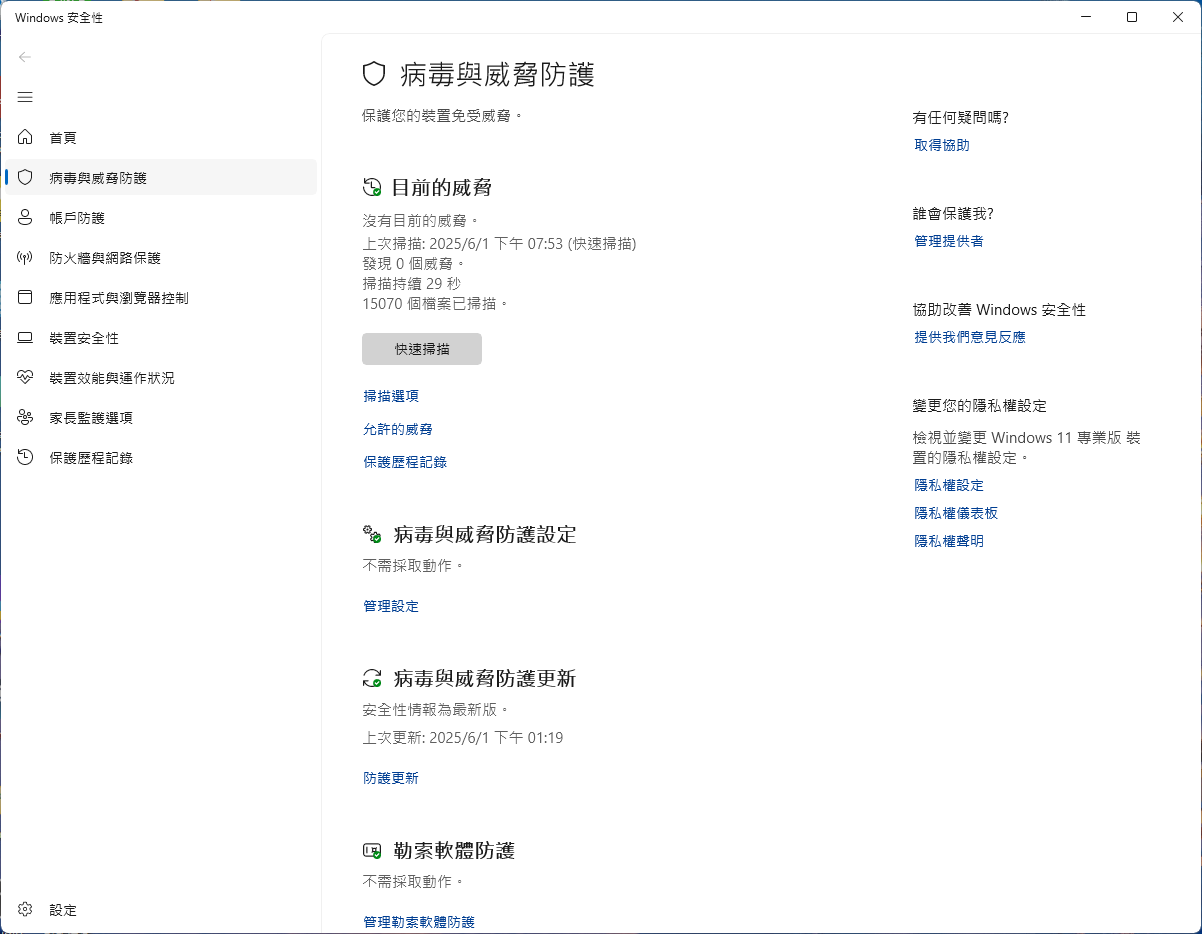Open the 允許的威脅 link

click(398, 429)
